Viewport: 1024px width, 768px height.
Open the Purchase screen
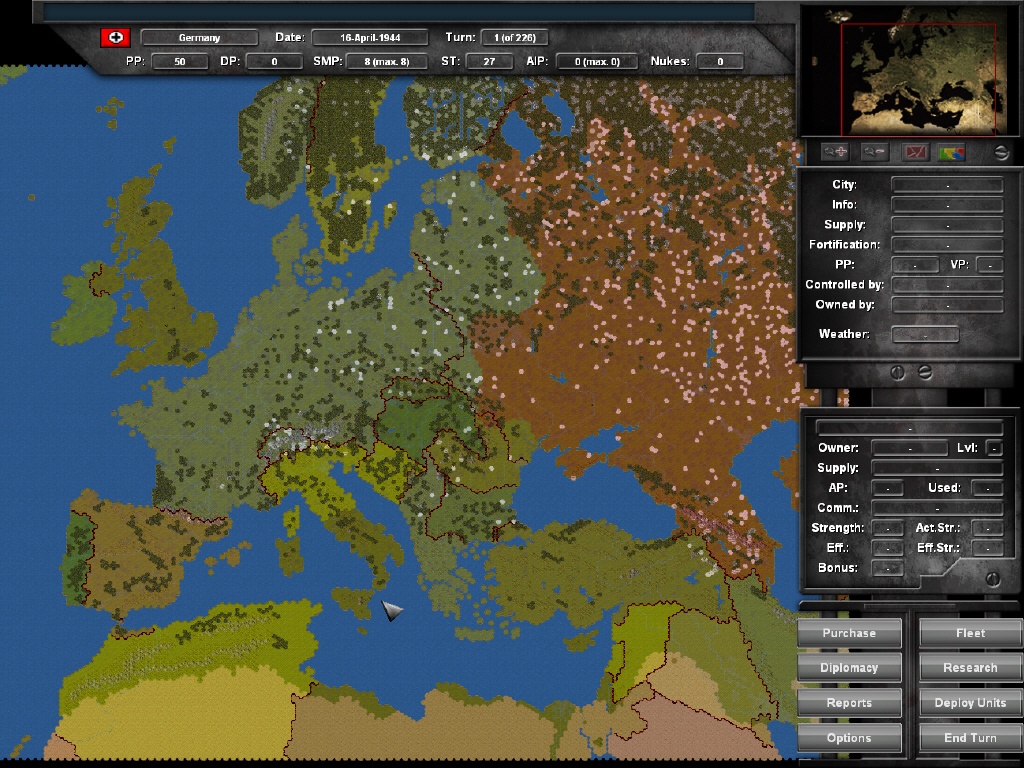tap(849, 632)
